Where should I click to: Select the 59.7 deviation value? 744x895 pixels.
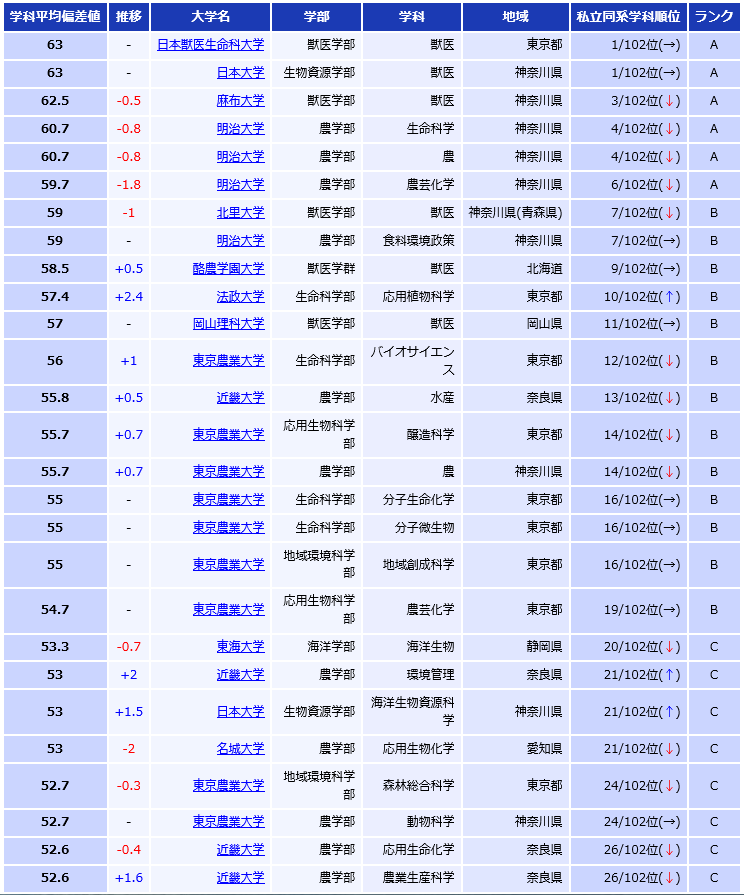click(x=55, y=184)
